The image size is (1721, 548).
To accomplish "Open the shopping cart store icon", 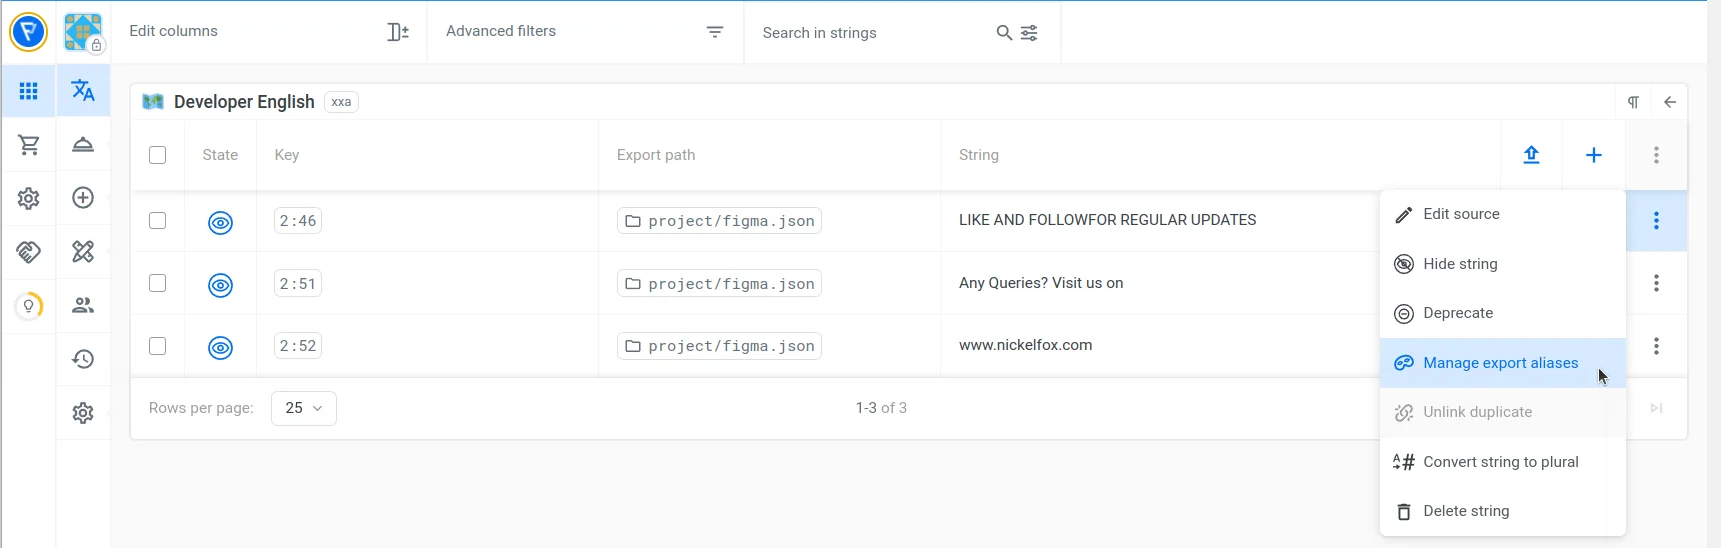I will [x=29, y=145].
